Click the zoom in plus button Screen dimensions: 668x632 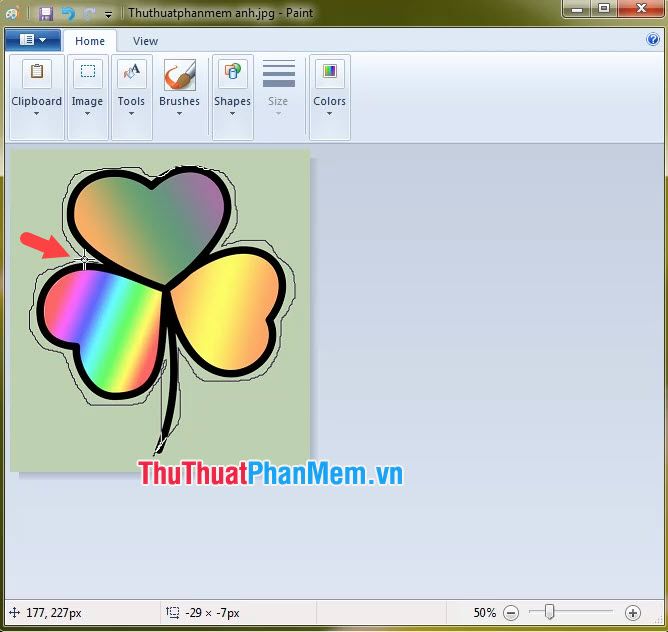click(x=633, y=613)
